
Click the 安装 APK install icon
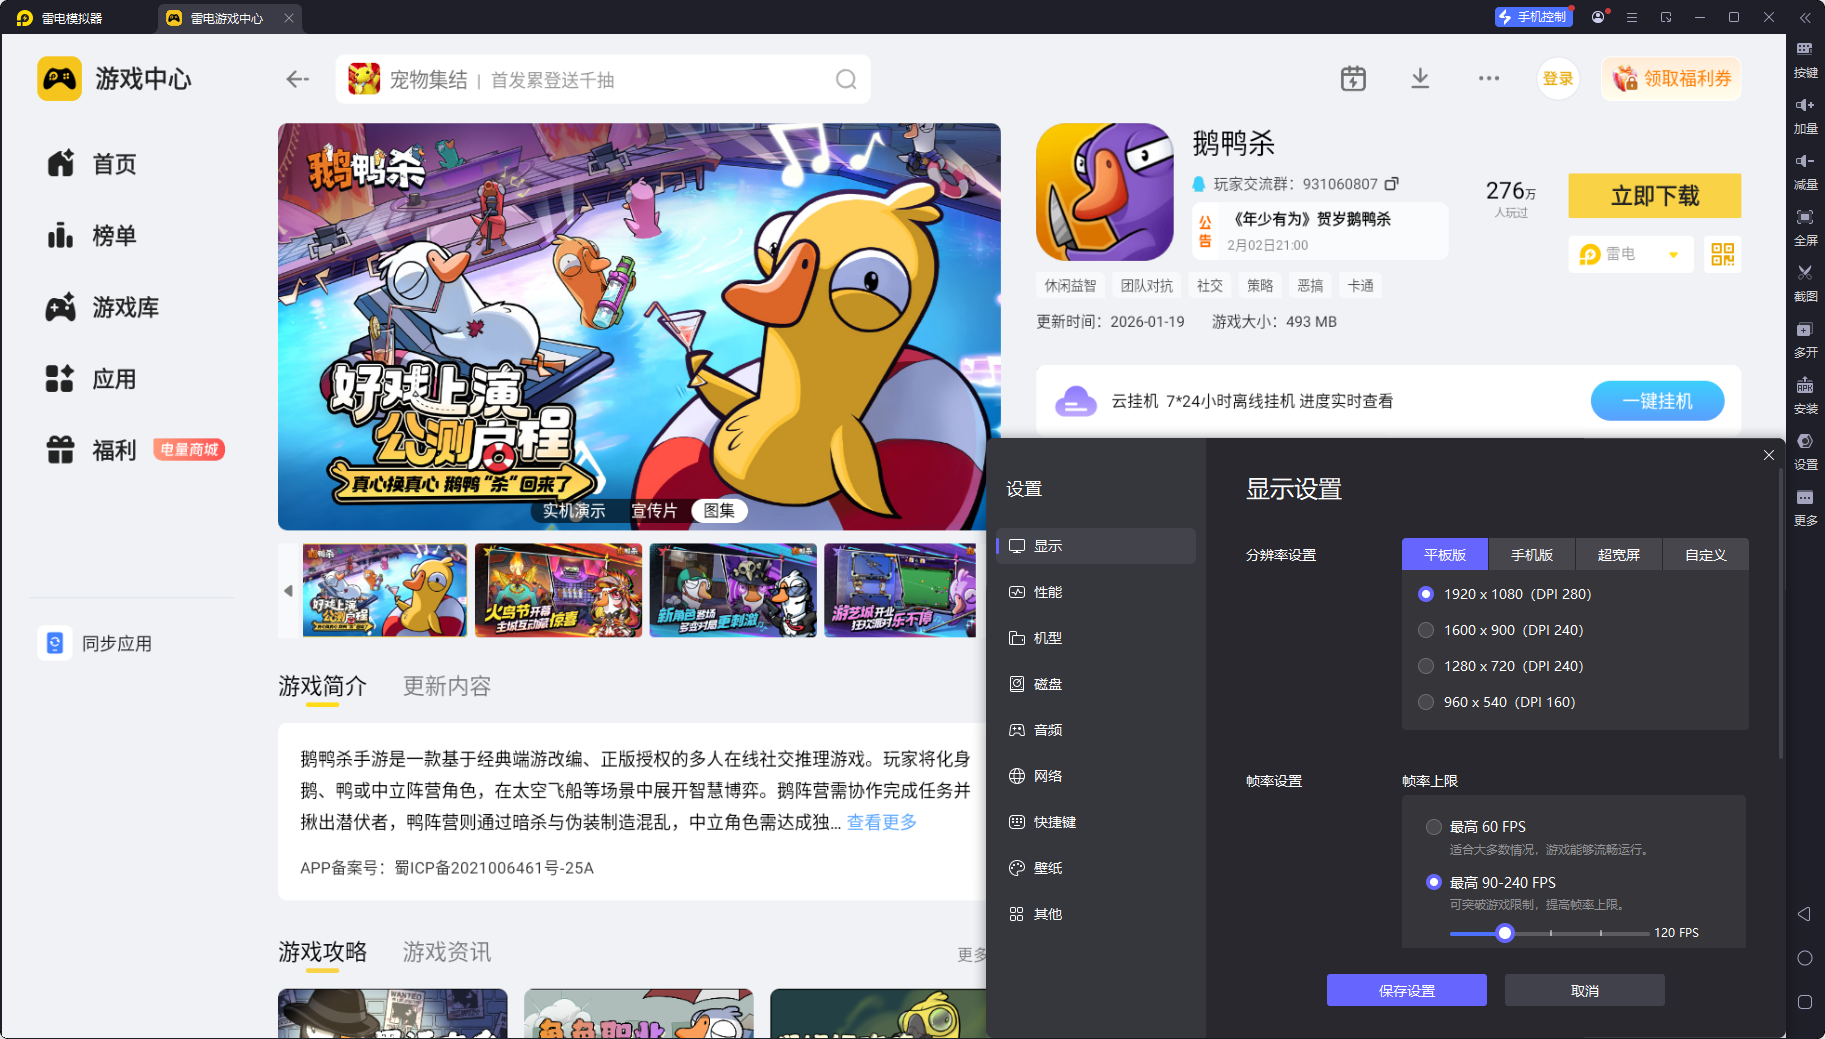click(1805, 395)
